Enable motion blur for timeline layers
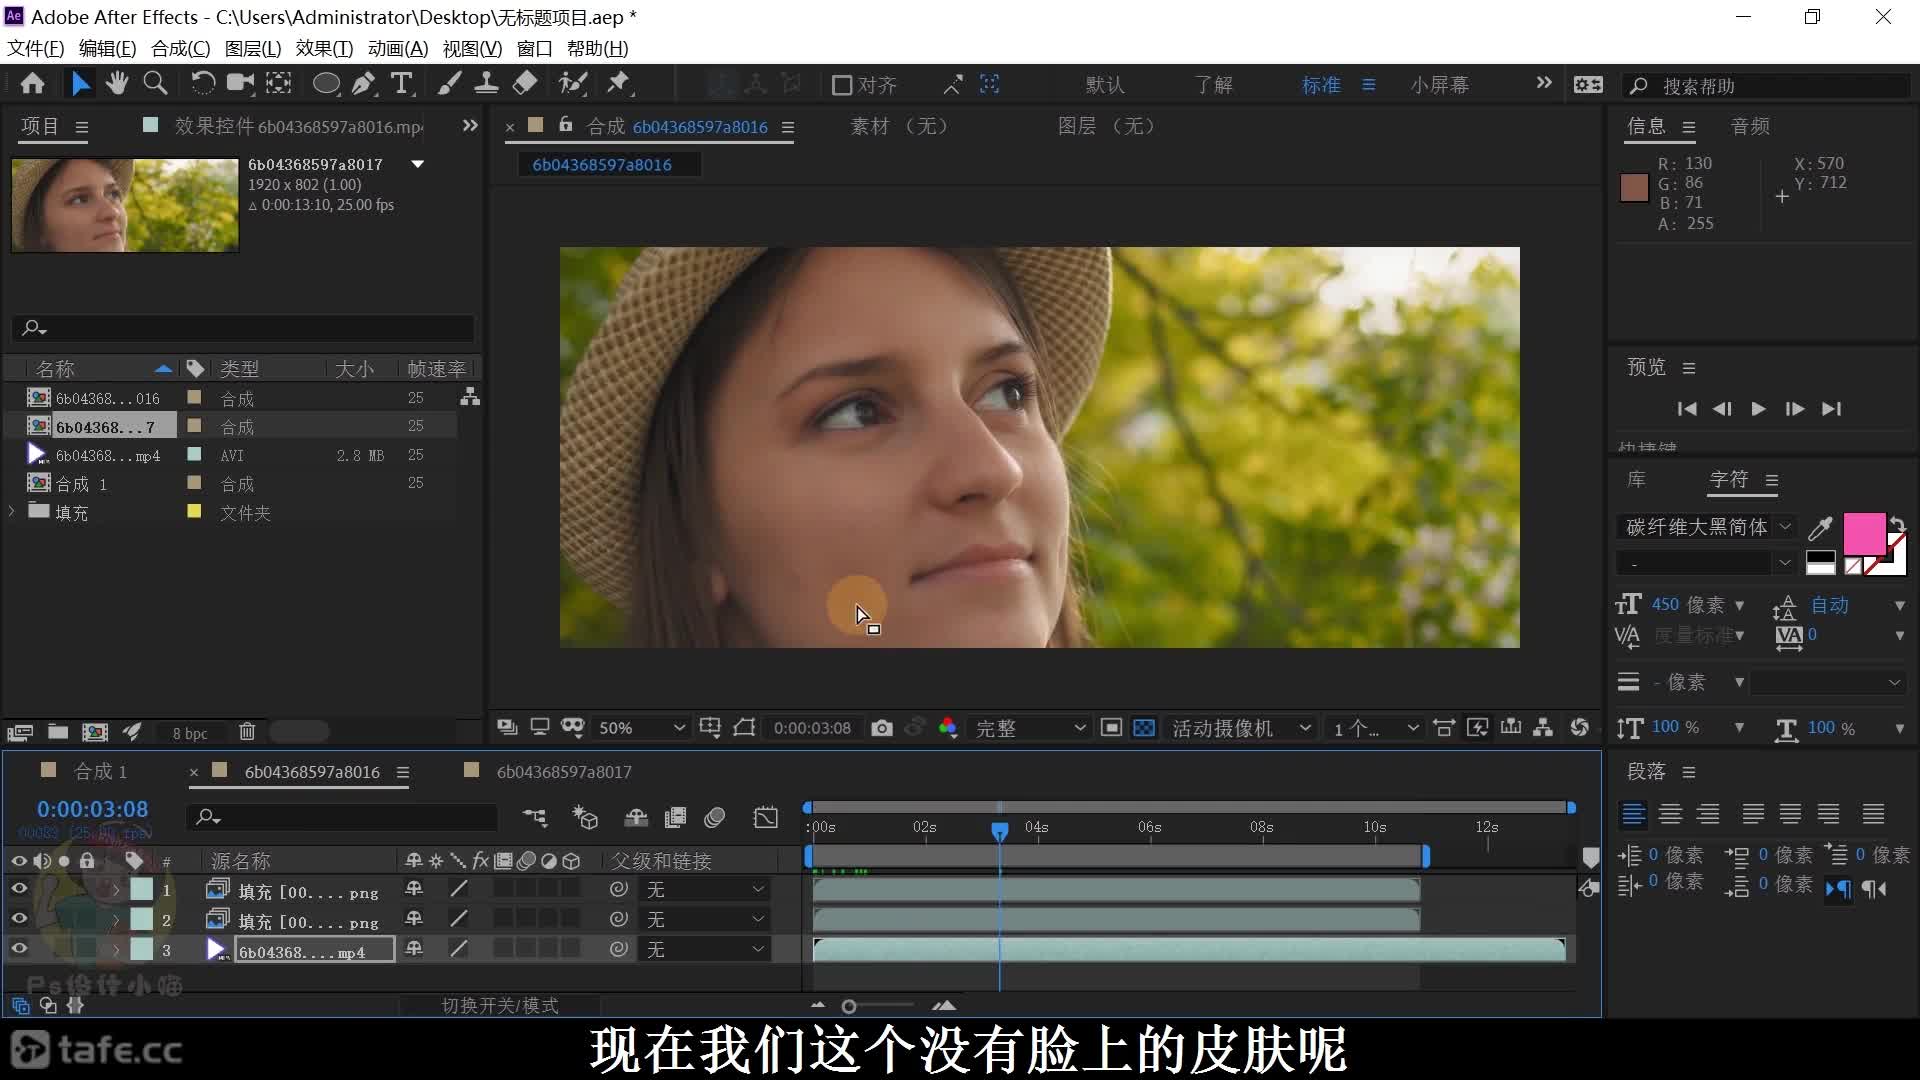1920x1080 pixels. 714,818
